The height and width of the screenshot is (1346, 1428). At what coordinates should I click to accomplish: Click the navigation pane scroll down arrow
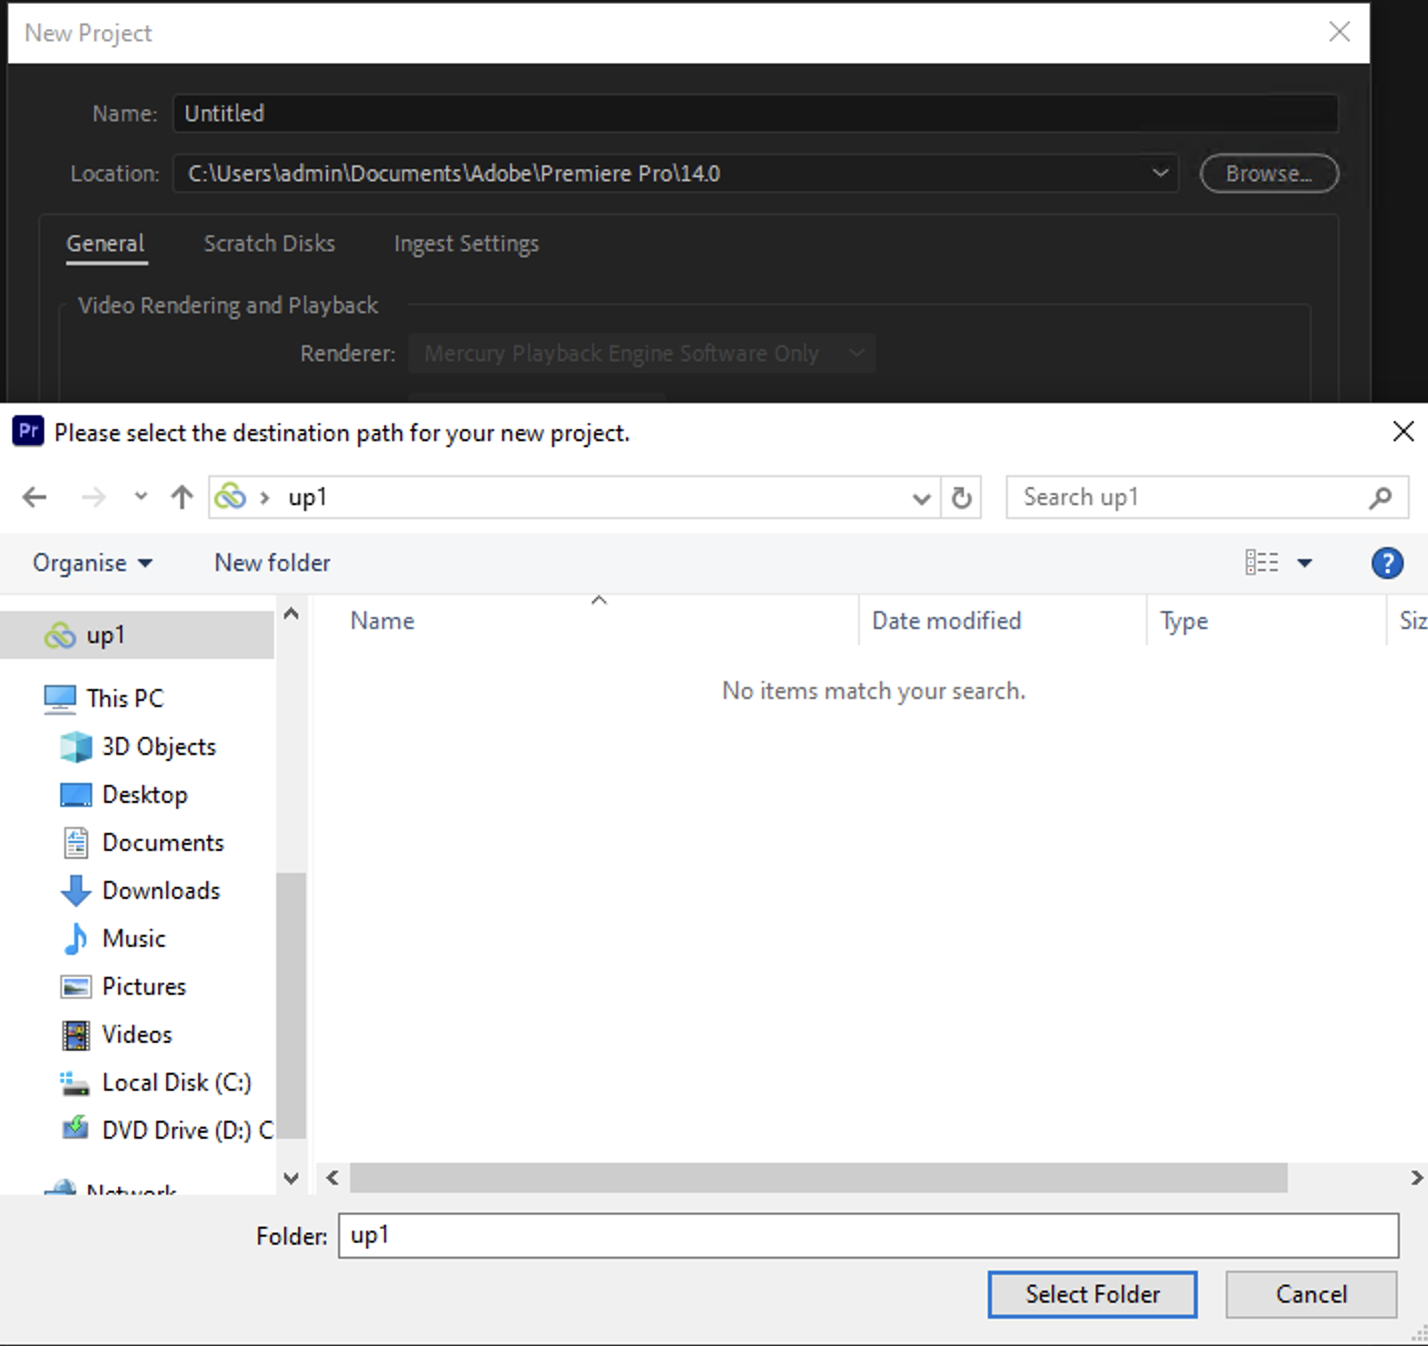tap(291, 1178)
